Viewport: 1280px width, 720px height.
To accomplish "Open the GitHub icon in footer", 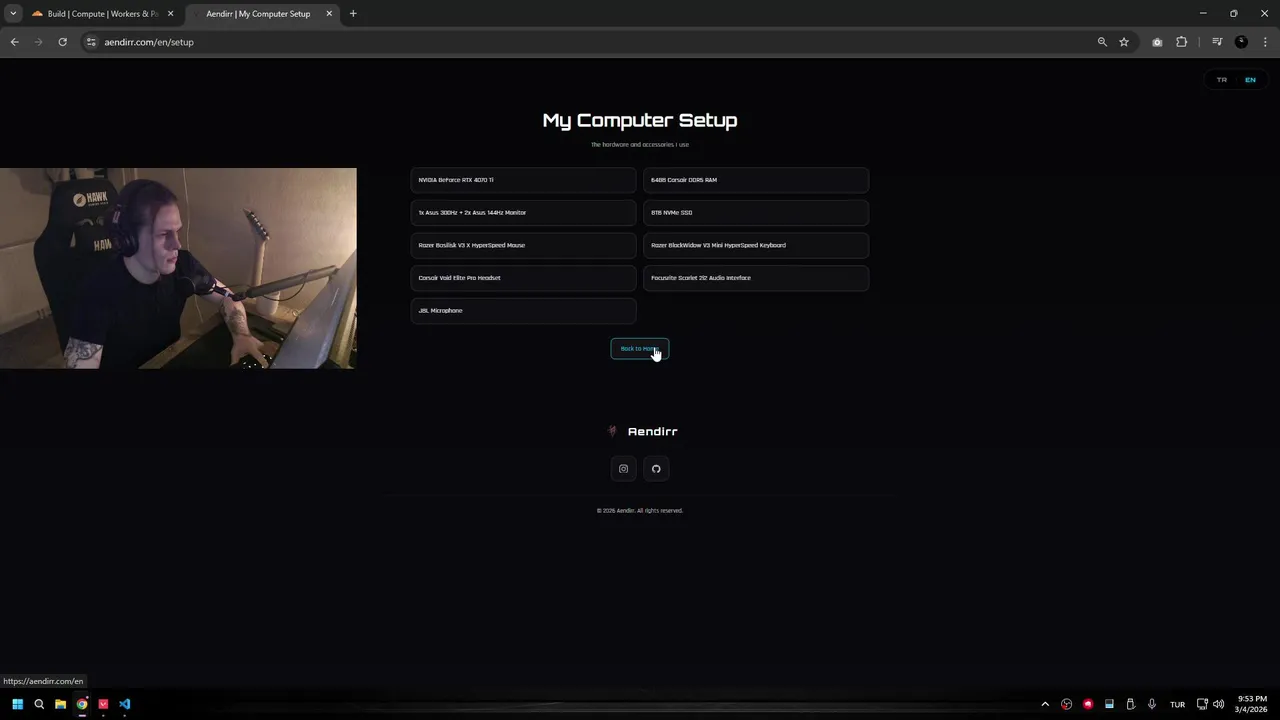I will (x=656, y=469).
